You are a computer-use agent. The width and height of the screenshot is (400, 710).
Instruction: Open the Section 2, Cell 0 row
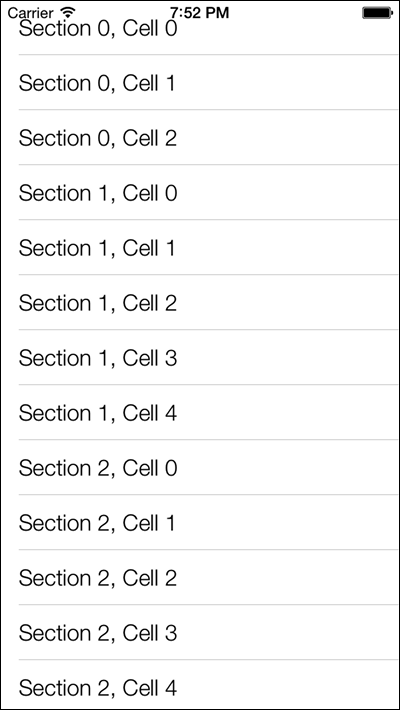coord(200,467)
